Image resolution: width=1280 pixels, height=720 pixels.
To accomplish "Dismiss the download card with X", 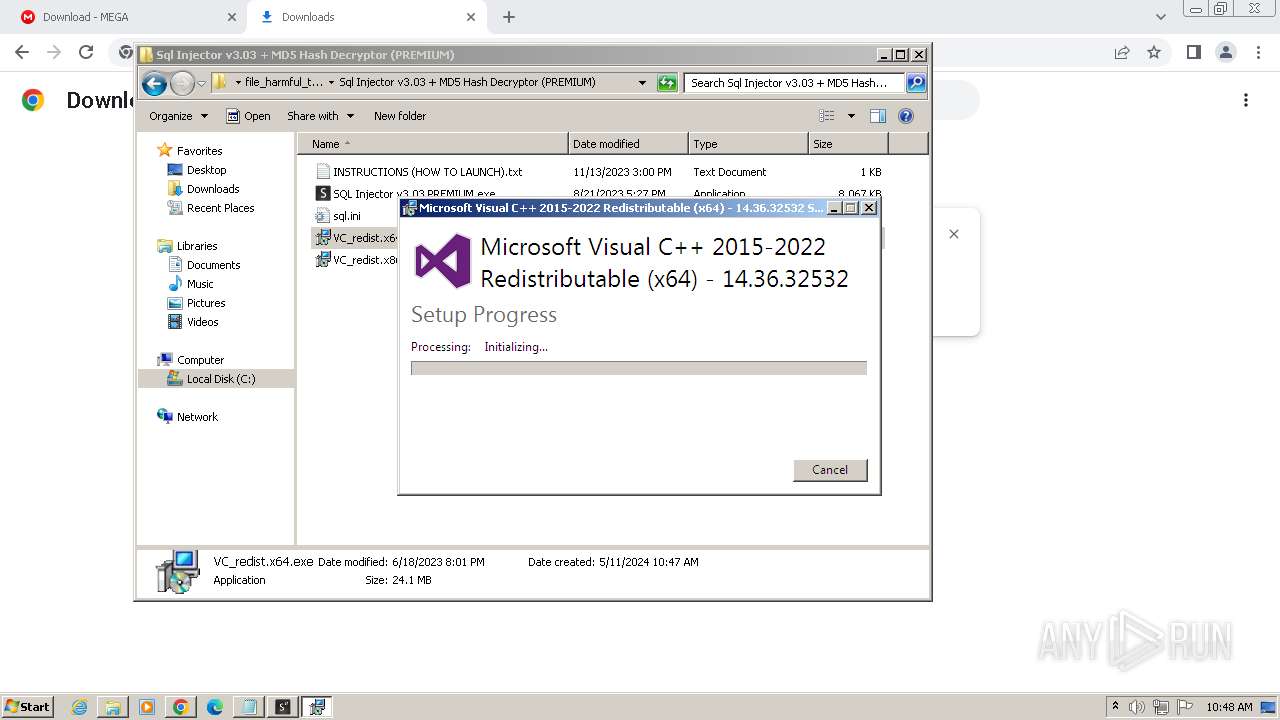I will 954,234.
